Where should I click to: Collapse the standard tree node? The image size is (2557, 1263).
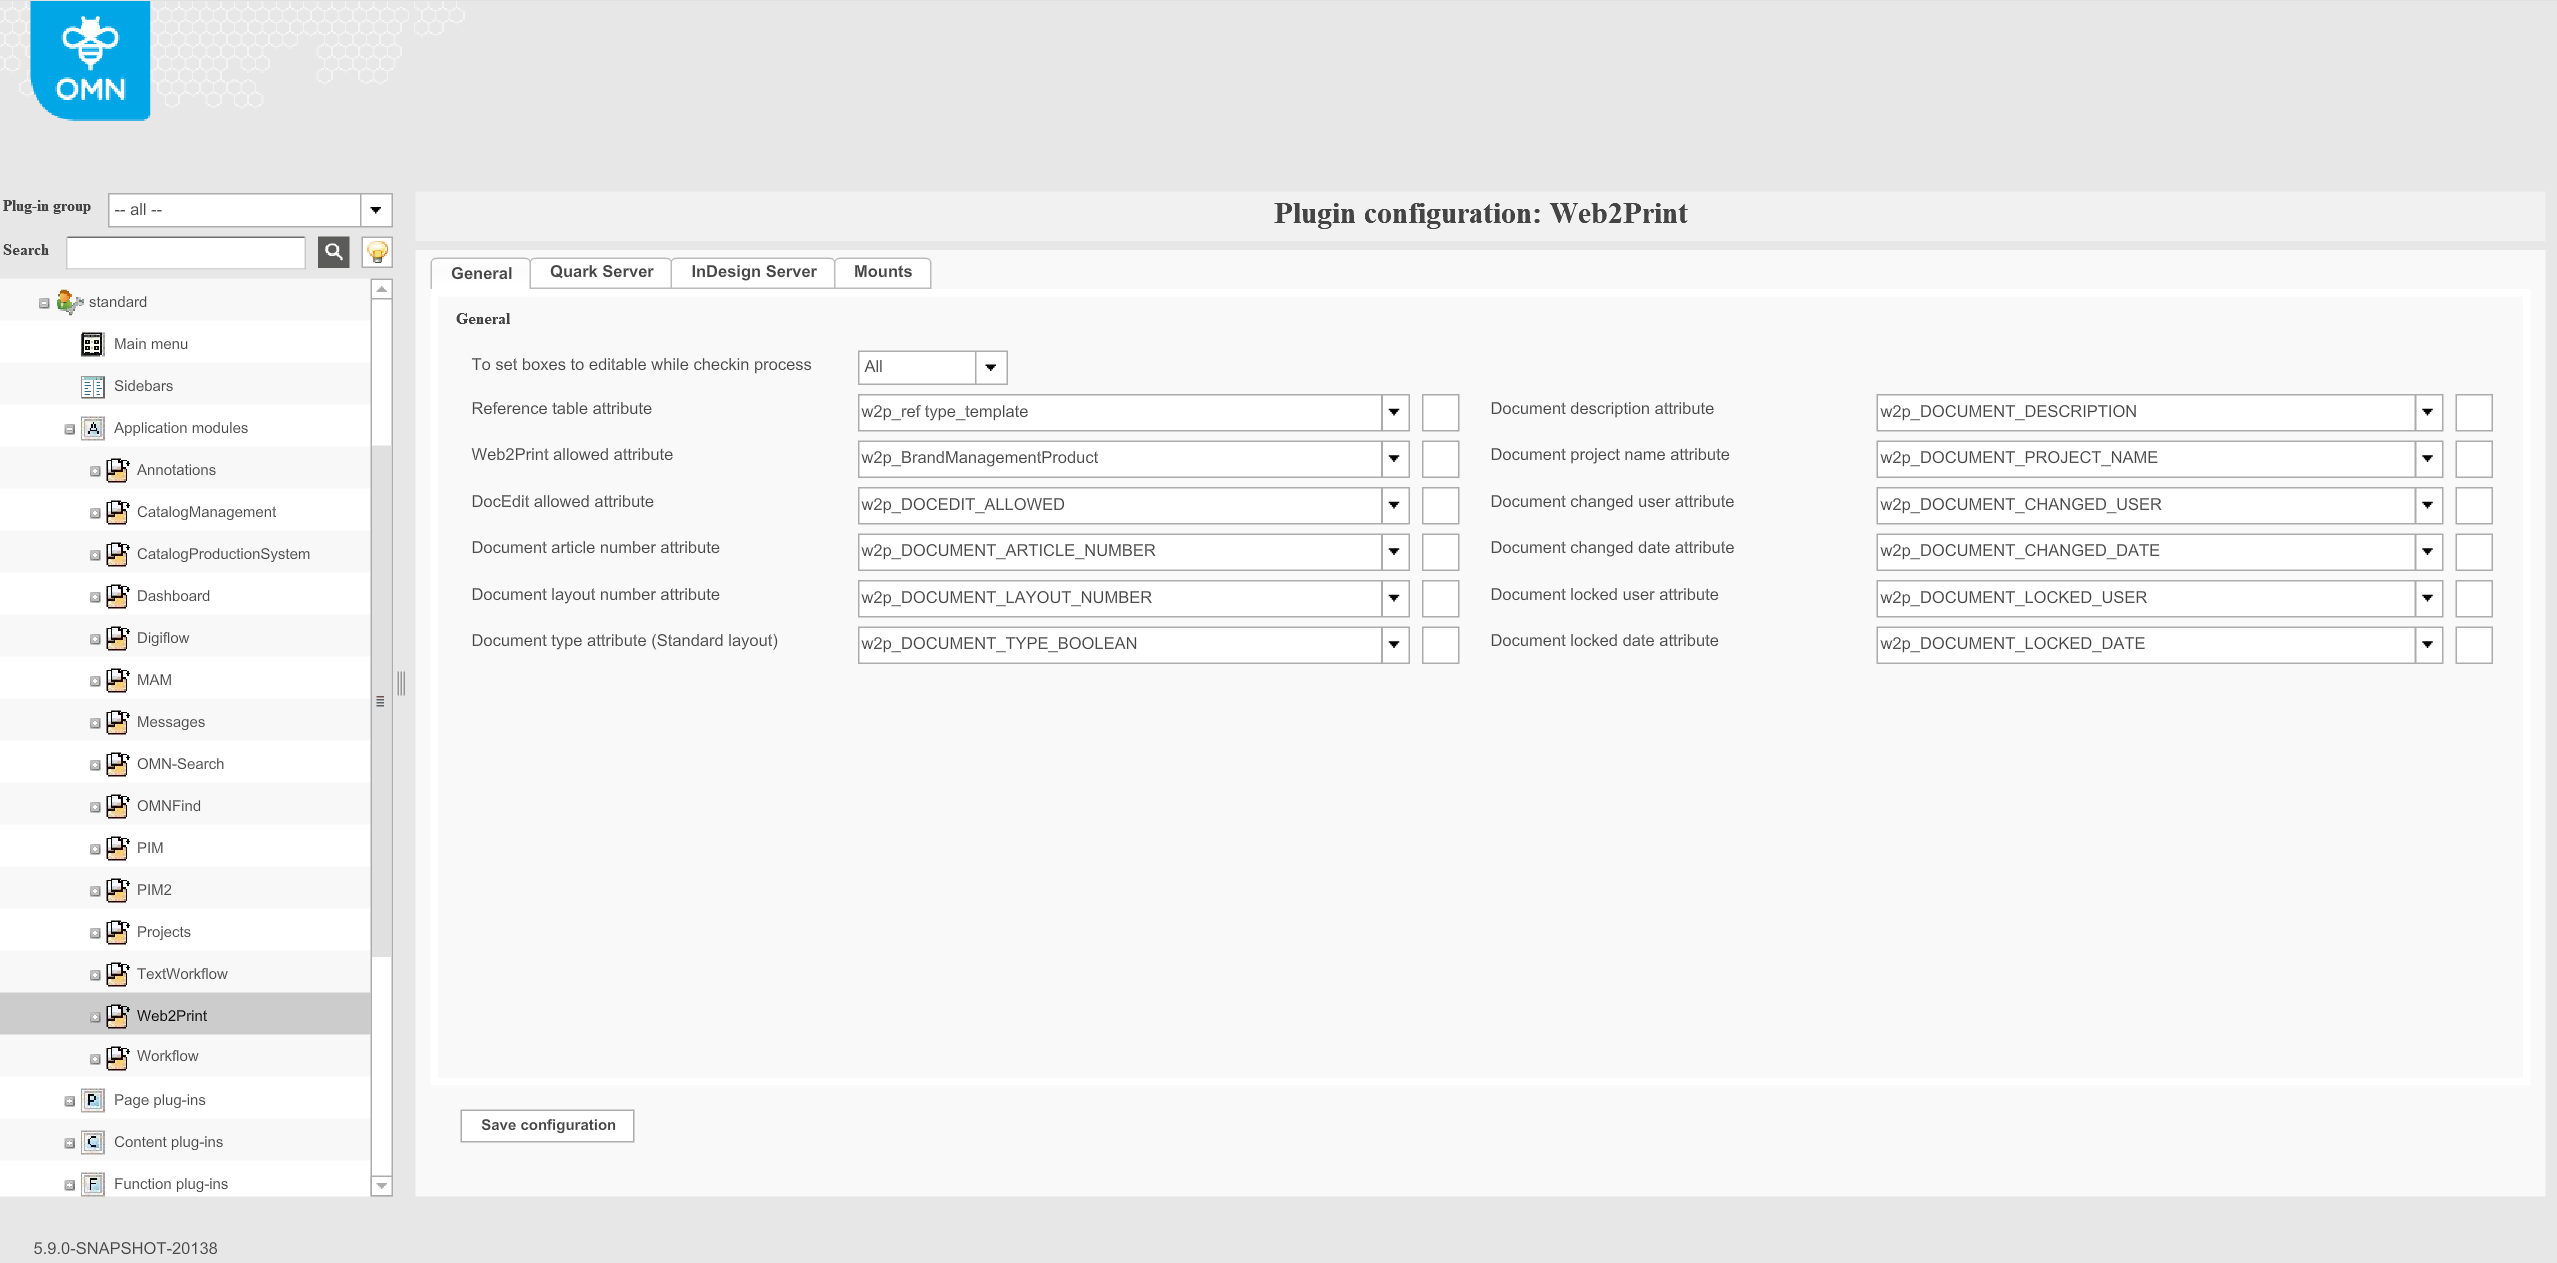click(x=43, y=301)
